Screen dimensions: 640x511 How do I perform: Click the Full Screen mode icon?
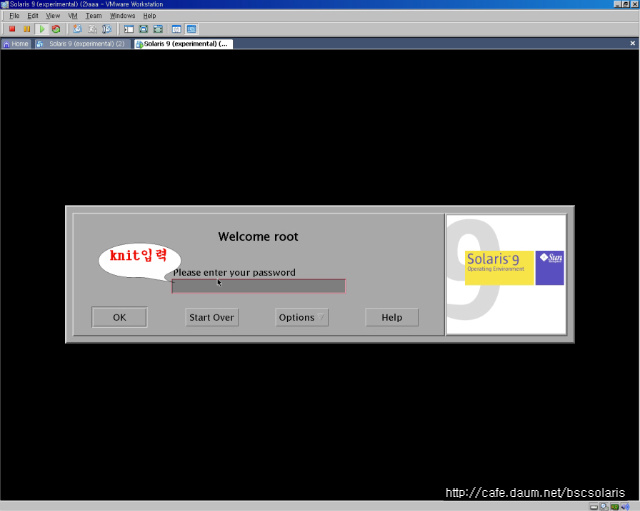coord(144,29)
